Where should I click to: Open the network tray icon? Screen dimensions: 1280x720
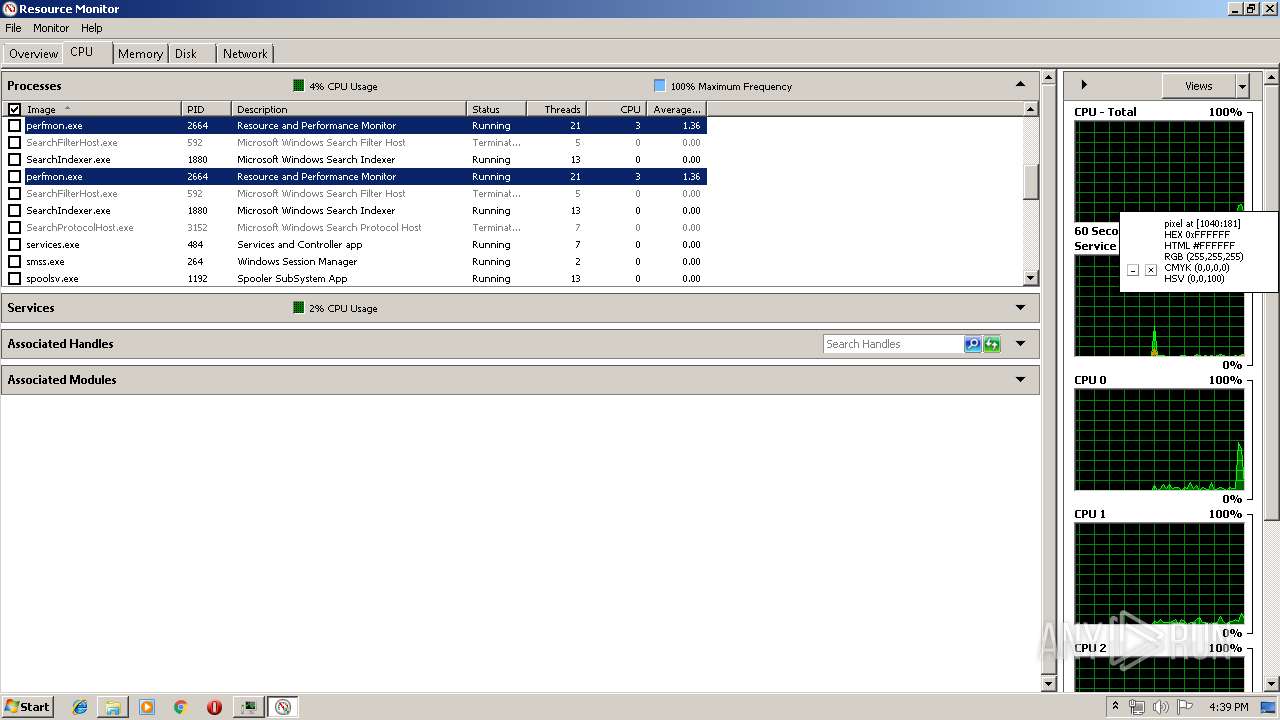(x=1137, y=707)
